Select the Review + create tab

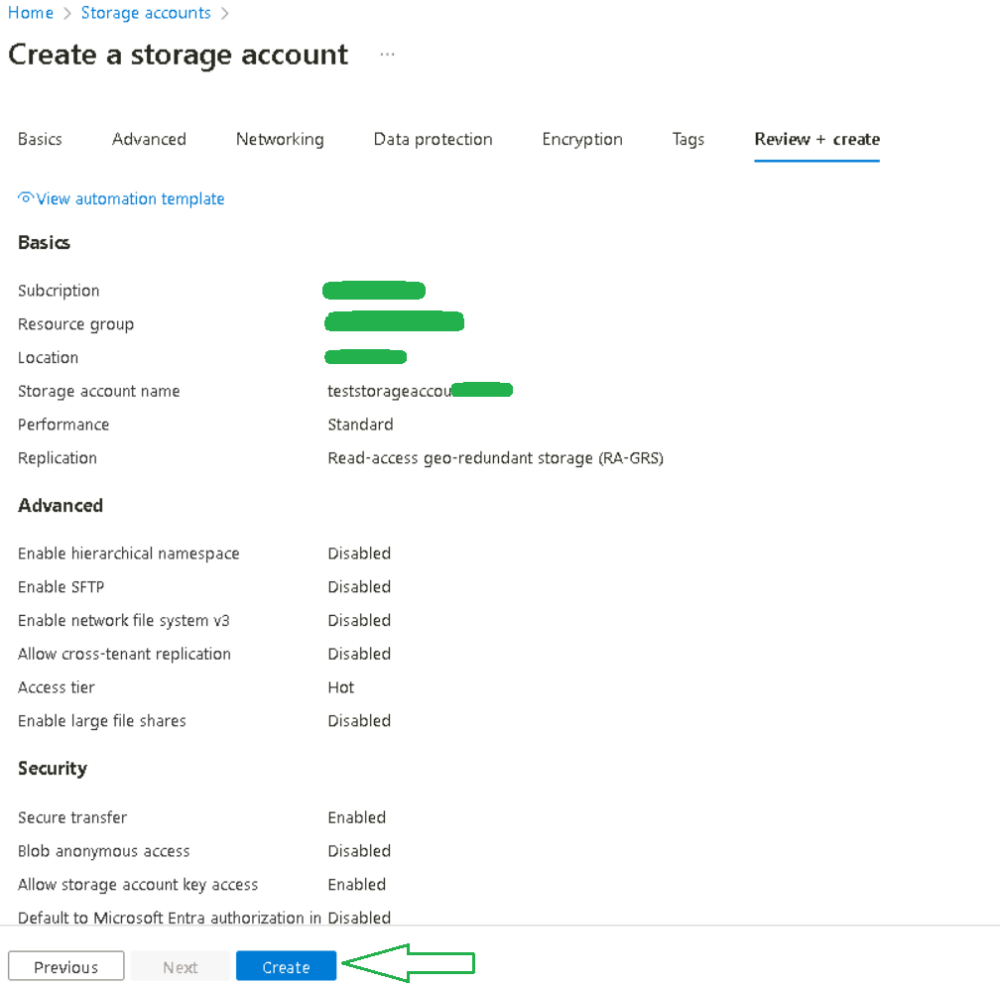817,139
